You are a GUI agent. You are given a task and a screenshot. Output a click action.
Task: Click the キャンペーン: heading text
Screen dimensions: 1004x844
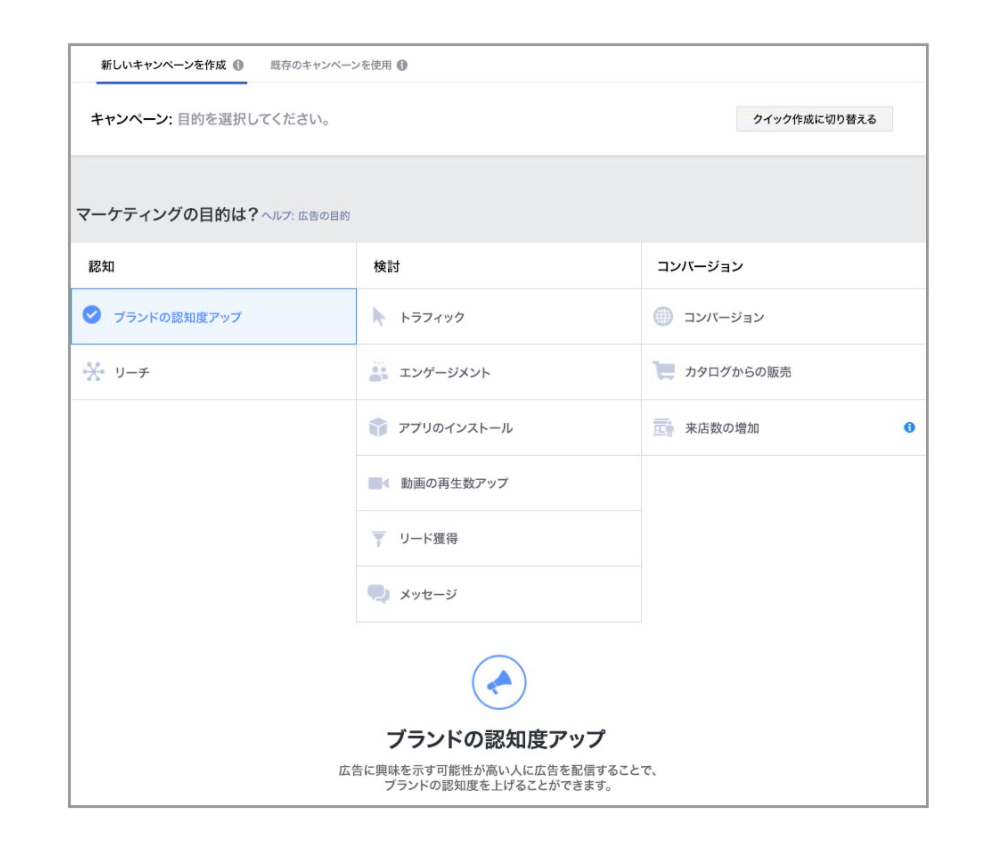131,119
